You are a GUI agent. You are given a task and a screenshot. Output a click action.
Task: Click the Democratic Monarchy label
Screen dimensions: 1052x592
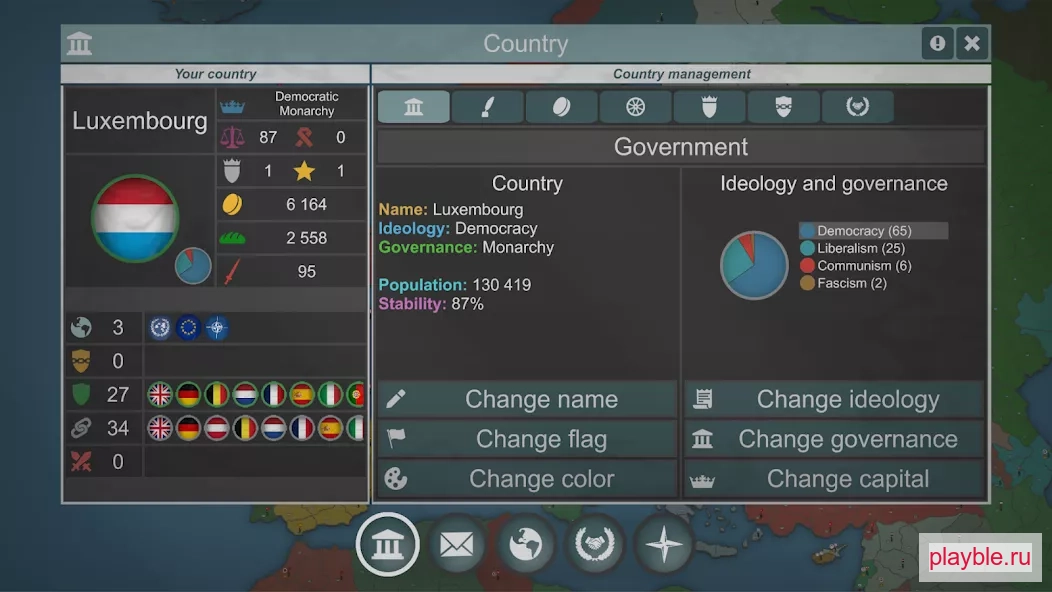tap(307, 104)
